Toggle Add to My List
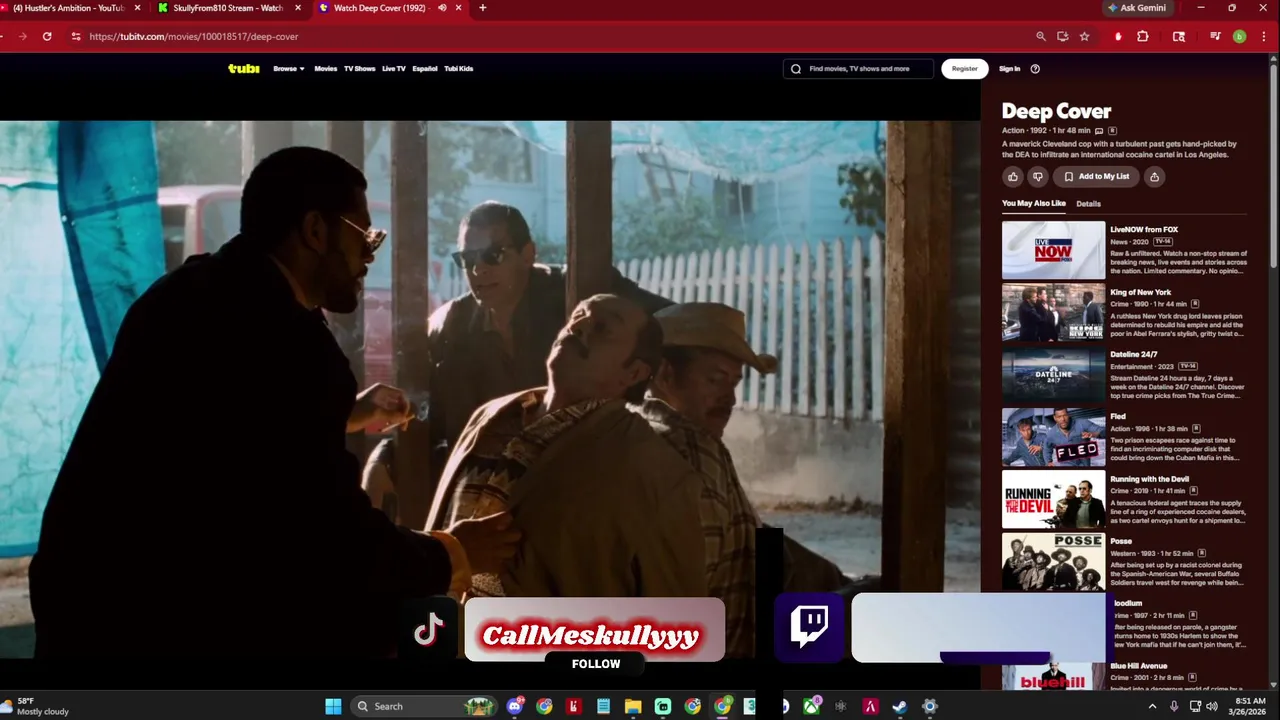The image size is (1280, 720). tap(1096, 177)
